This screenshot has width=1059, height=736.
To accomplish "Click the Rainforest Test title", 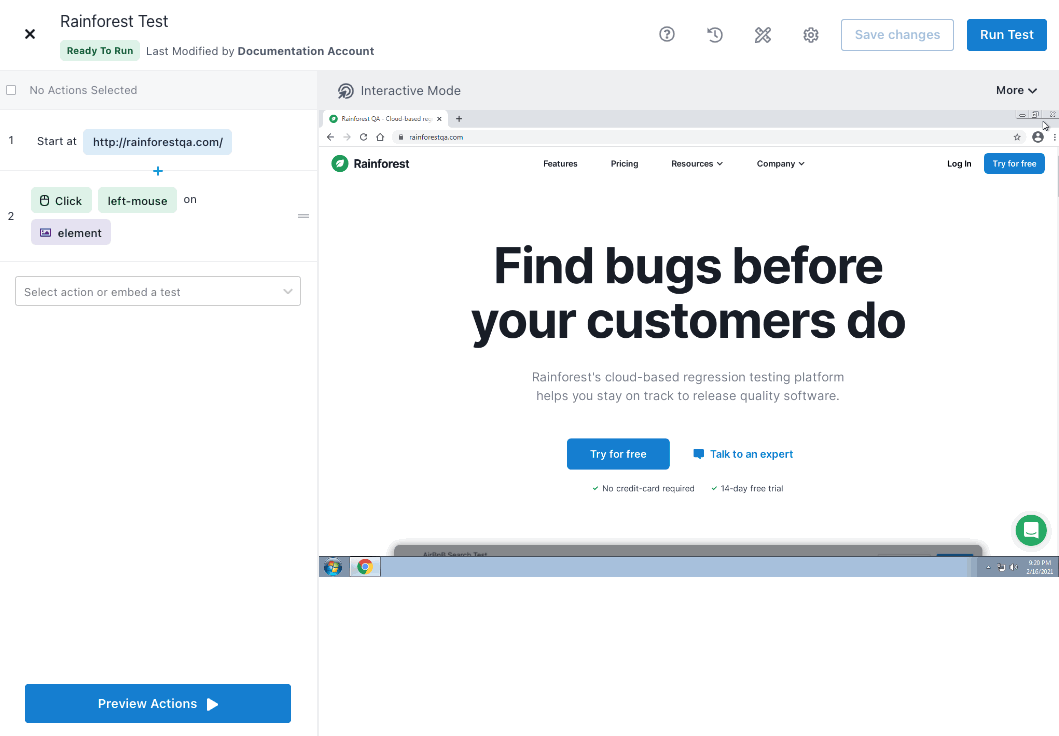I will coord(114,22).
